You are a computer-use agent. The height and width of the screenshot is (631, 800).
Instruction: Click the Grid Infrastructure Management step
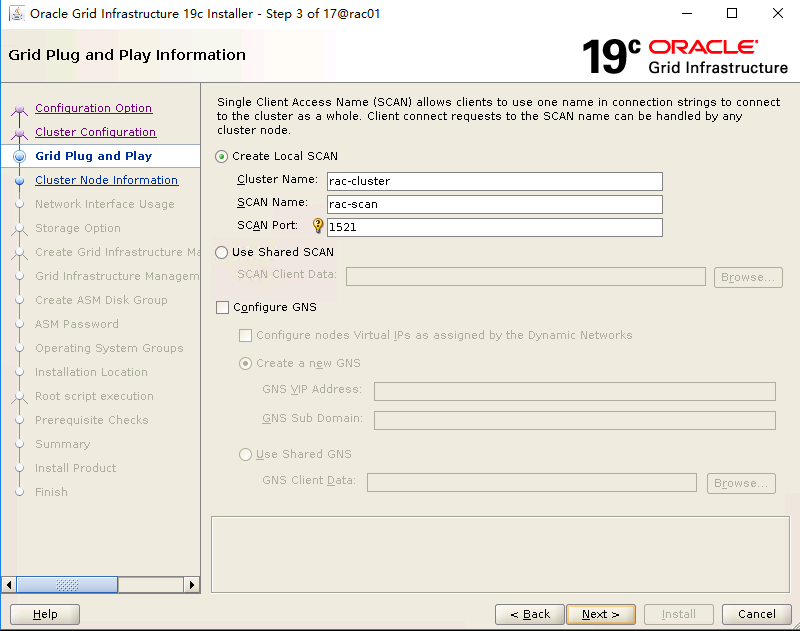point(117,276)
